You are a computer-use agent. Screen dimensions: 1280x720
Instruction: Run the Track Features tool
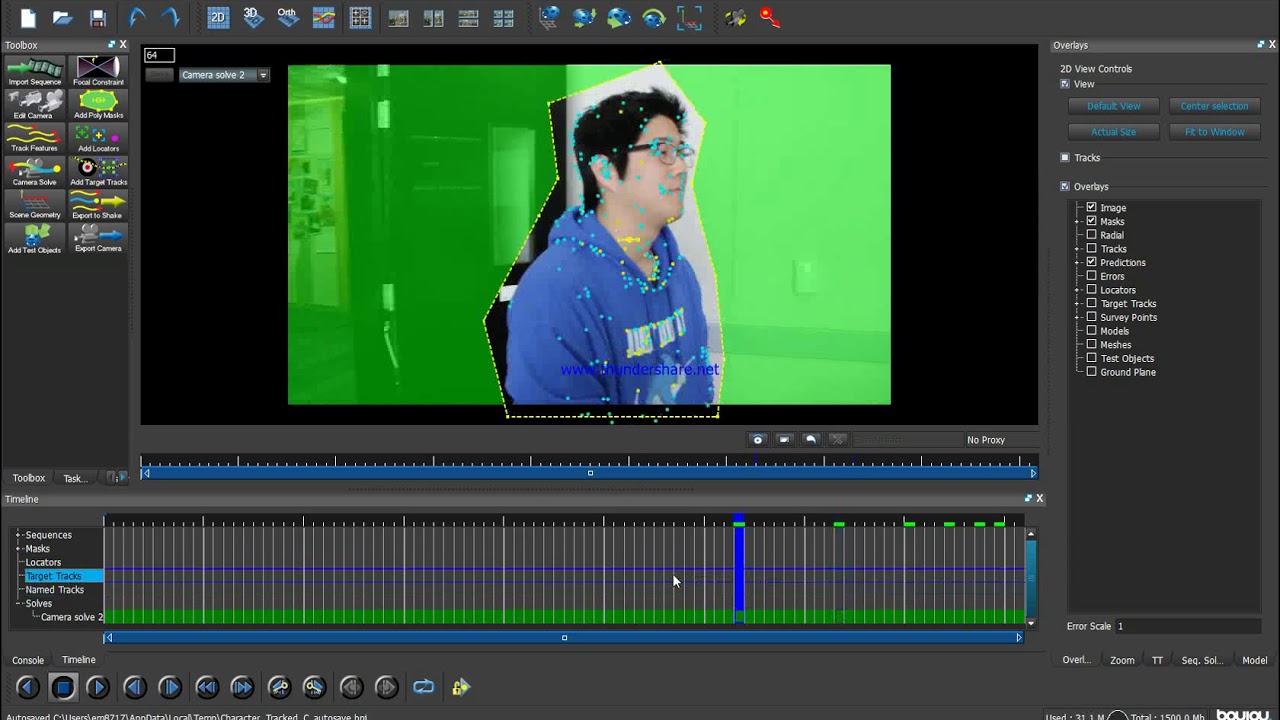tap(34, 137)
